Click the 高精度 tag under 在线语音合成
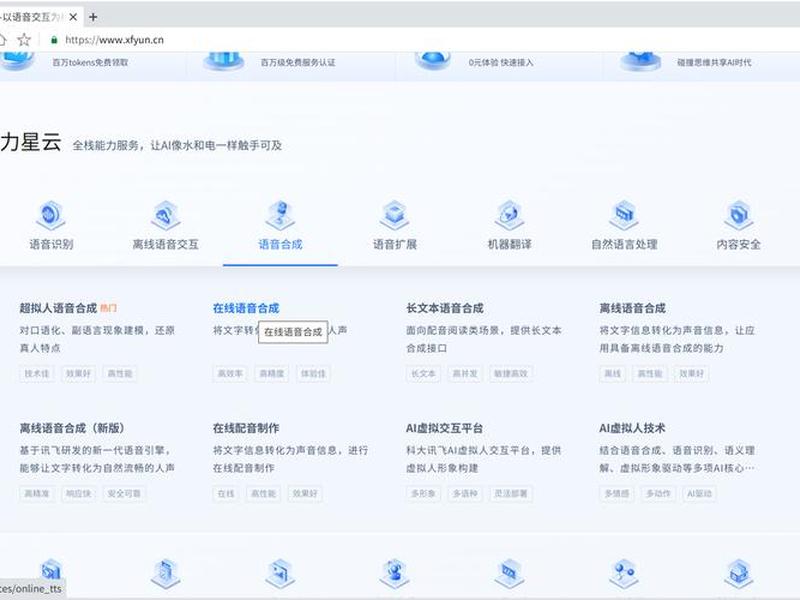Screen dimensions: 800x600 [271, 373]
